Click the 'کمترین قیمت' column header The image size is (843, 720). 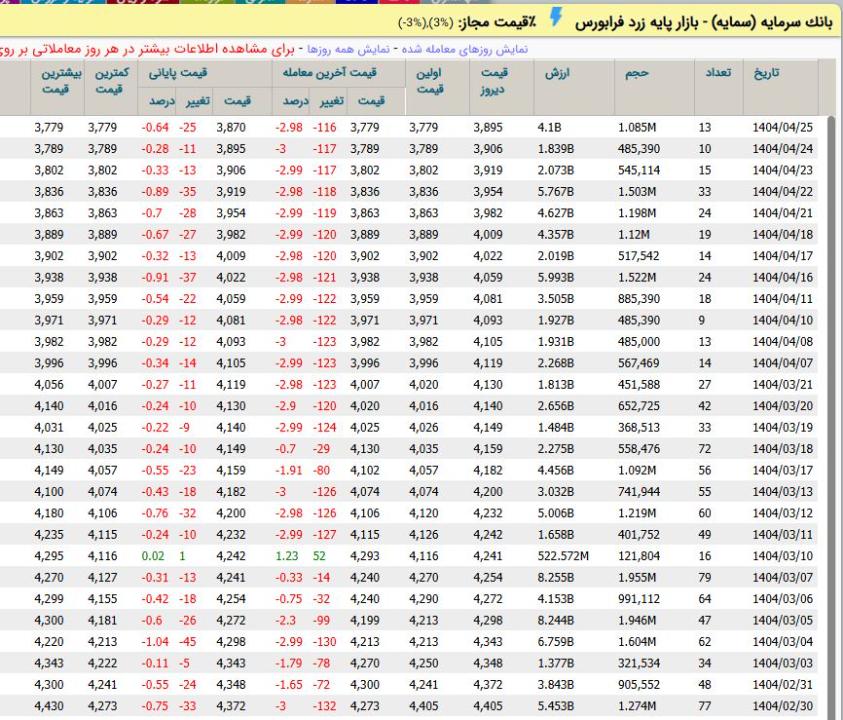pos(103,82)
